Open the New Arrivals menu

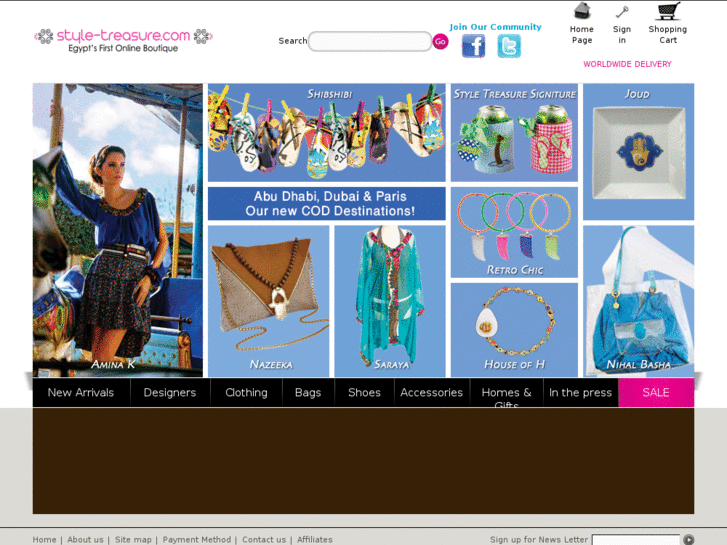pyautogui.click(x=81, y=393)
